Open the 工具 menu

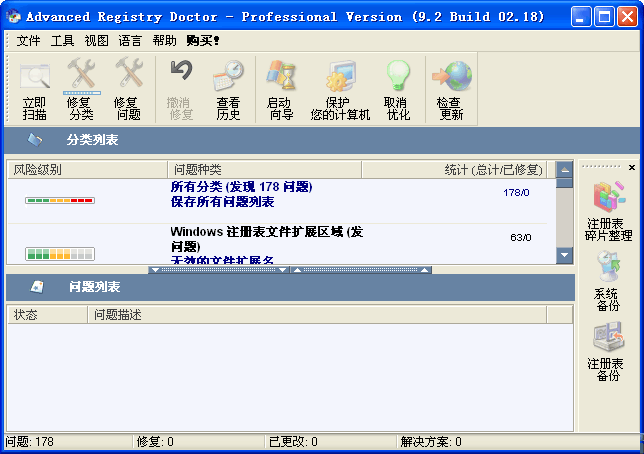click(x=62, y=41)
